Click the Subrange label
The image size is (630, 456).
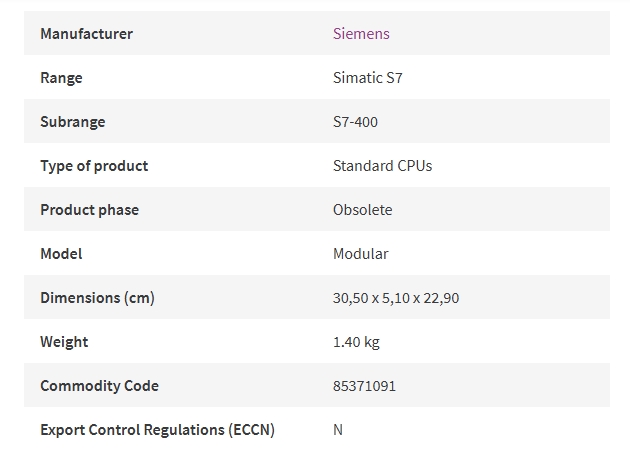point(73,122)
